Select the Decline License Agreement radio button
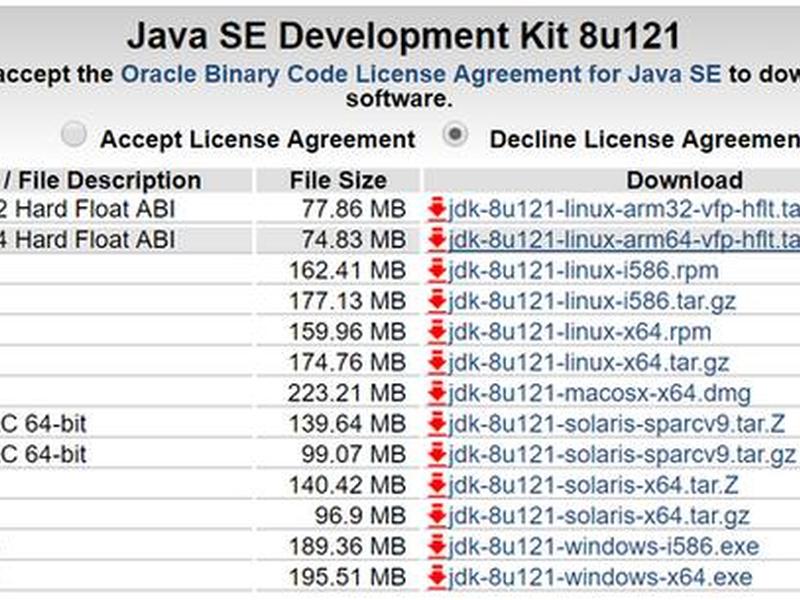This screenshot has height=600, width=800. pos(455,135)
